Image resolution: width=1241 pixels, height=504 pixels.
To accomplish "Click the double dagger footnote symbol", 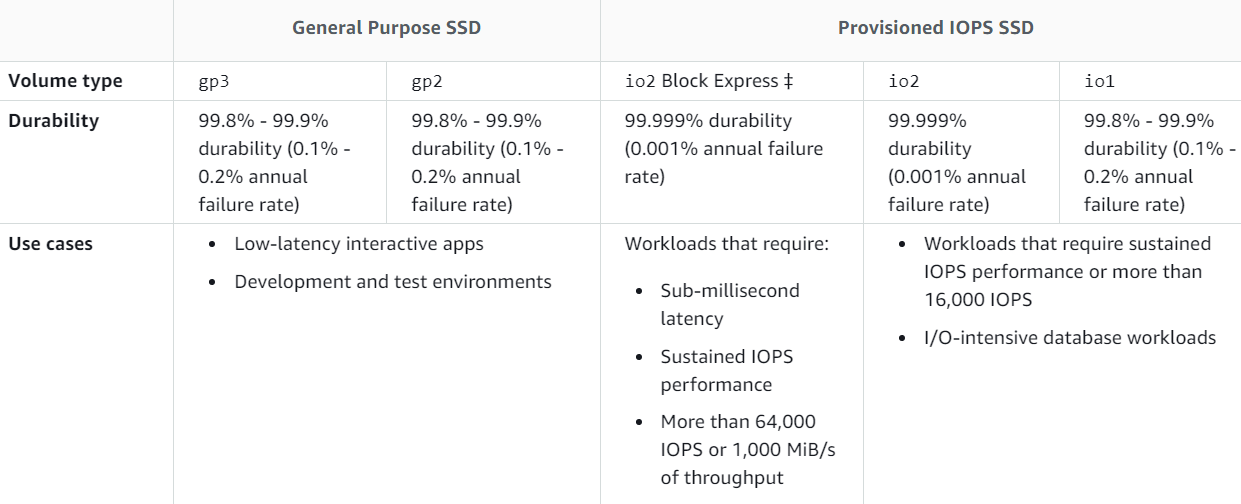I will [x=788, y=82].
